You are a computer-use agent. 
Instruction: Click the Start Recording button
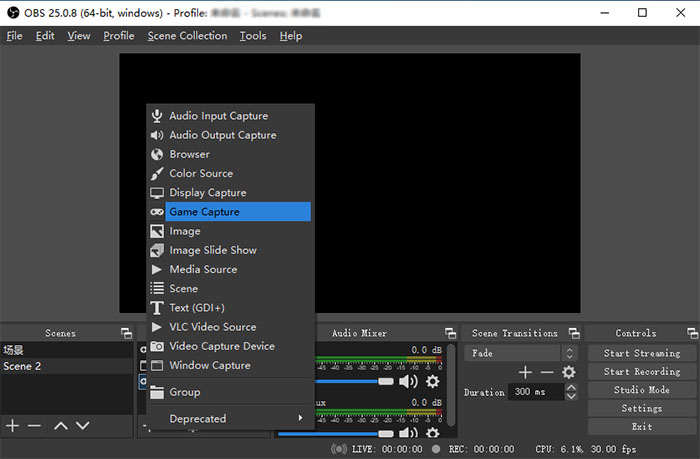tap(642, 371)
